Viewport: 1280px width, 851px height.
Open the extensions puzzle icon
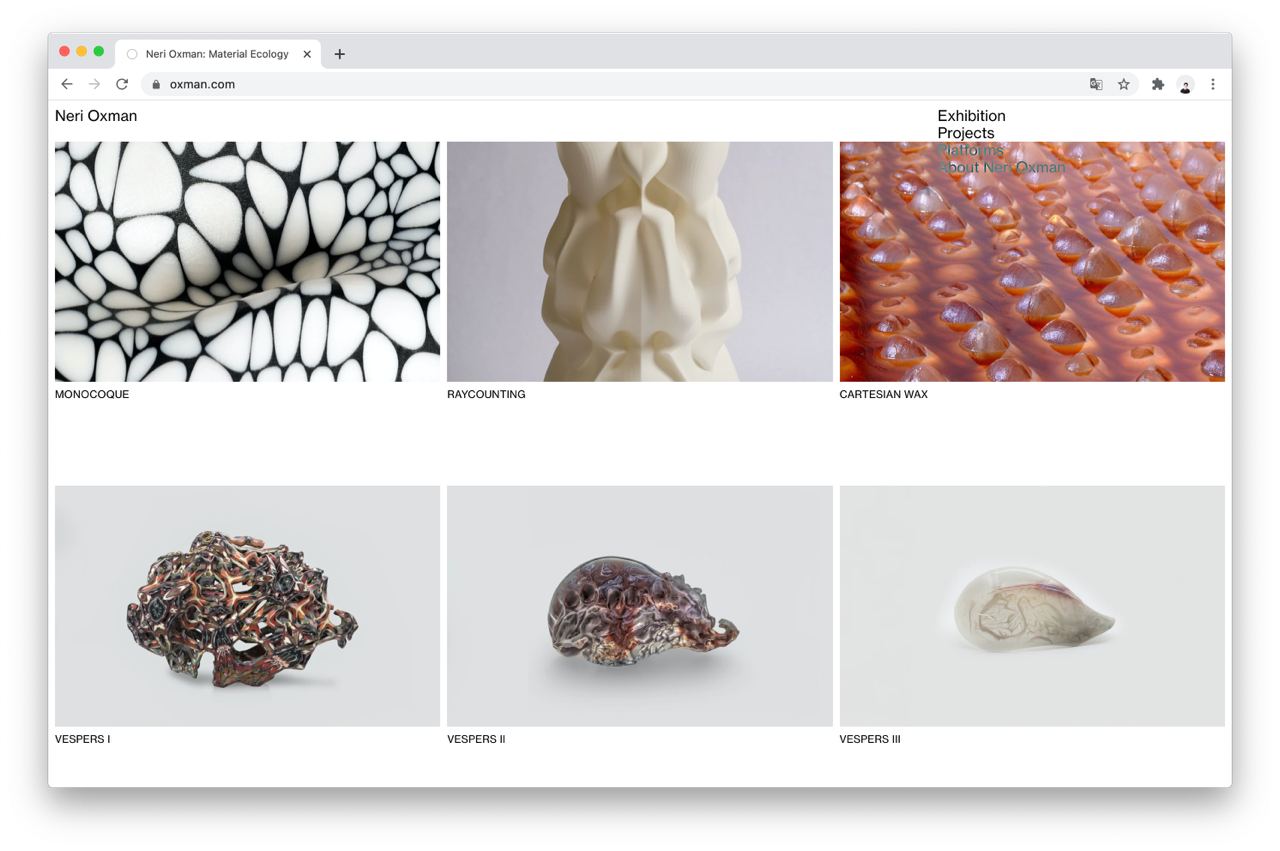(x=1158, y=84)
